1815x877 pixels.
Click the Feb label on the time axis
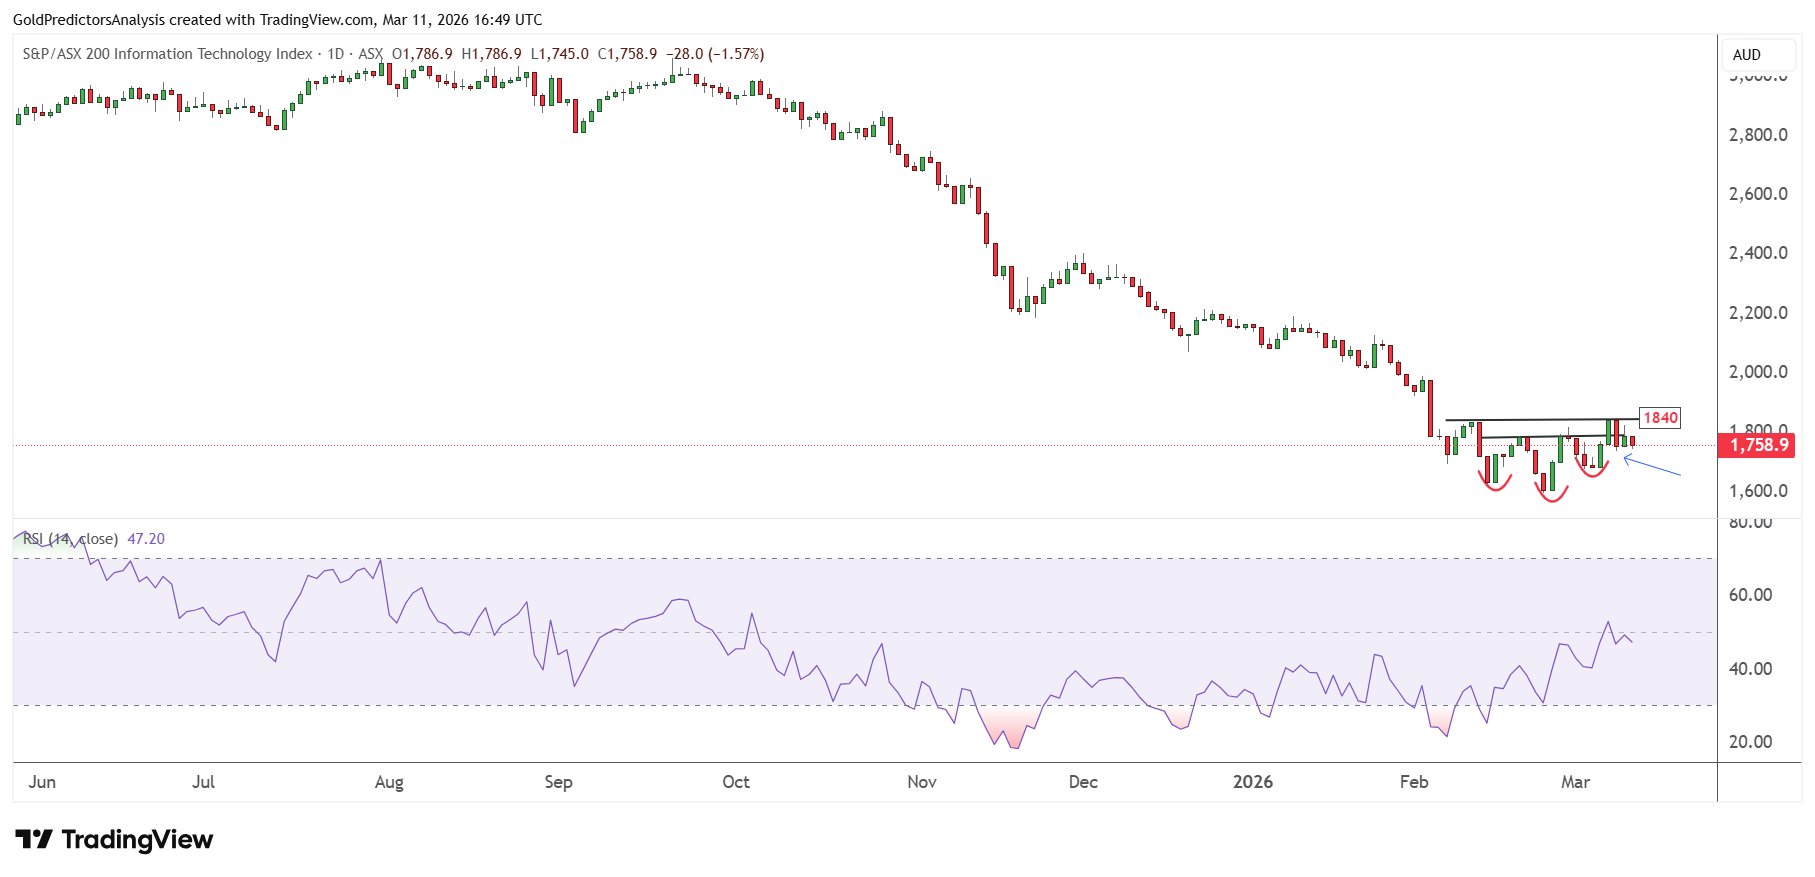(1414, 782)
